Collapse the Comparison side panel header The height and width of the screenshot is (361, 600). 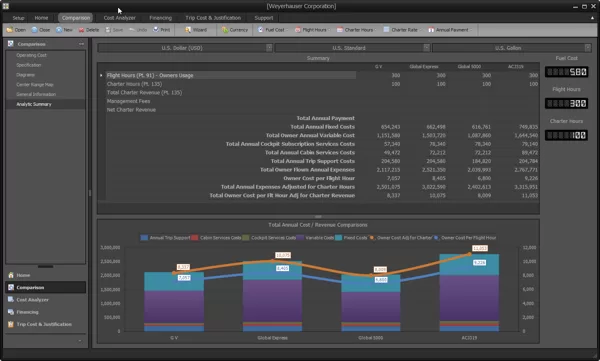[81, 44]
